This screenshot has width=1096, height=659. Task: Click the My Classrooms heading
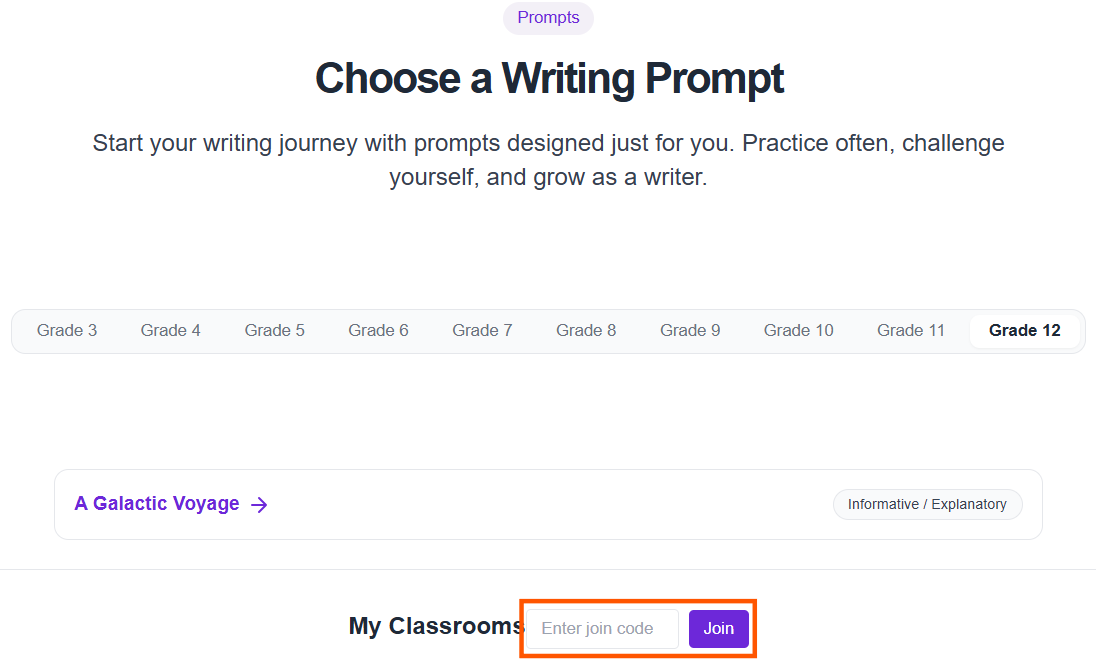(x=436, y=626)
